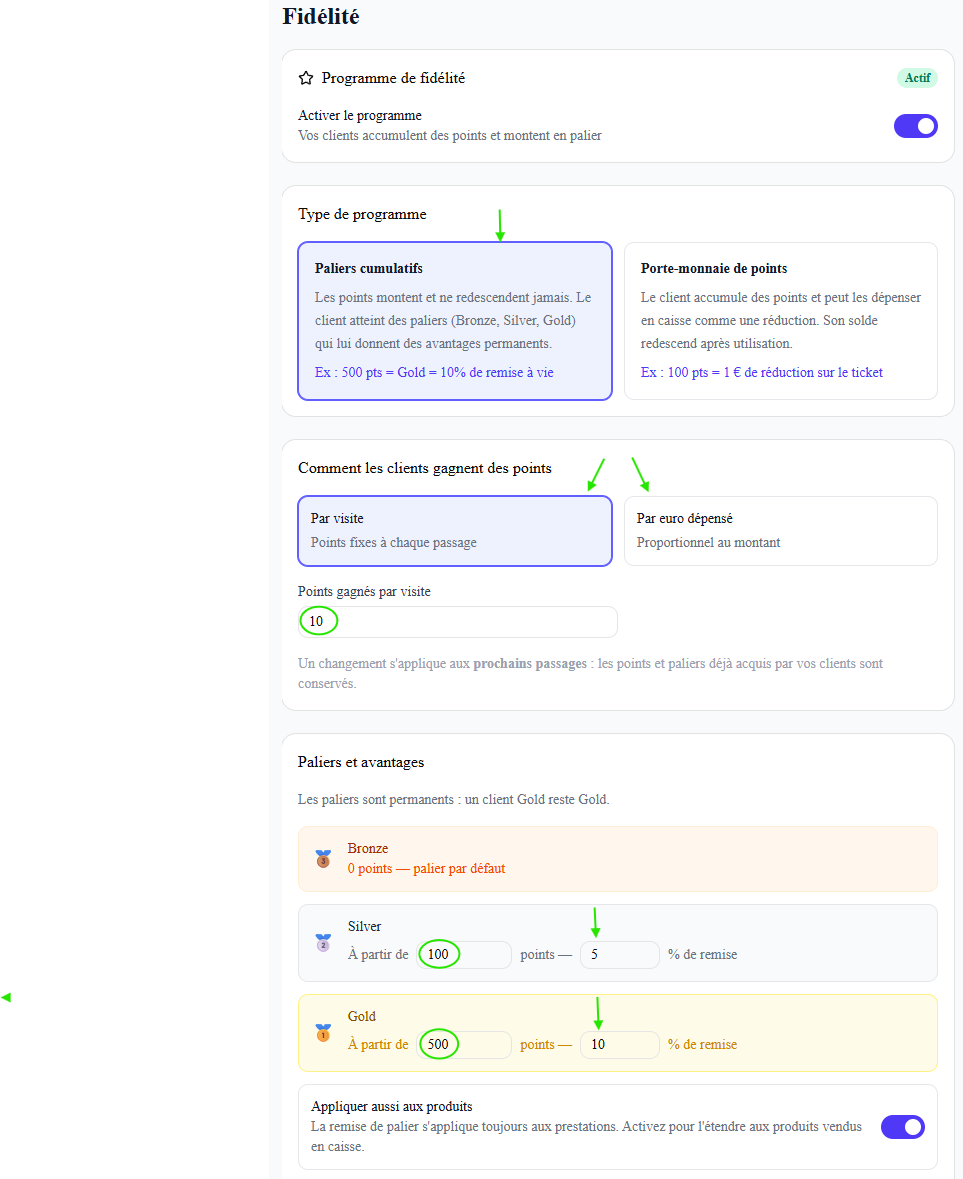Click the Gold medal icon

(x=323, y=1032)
